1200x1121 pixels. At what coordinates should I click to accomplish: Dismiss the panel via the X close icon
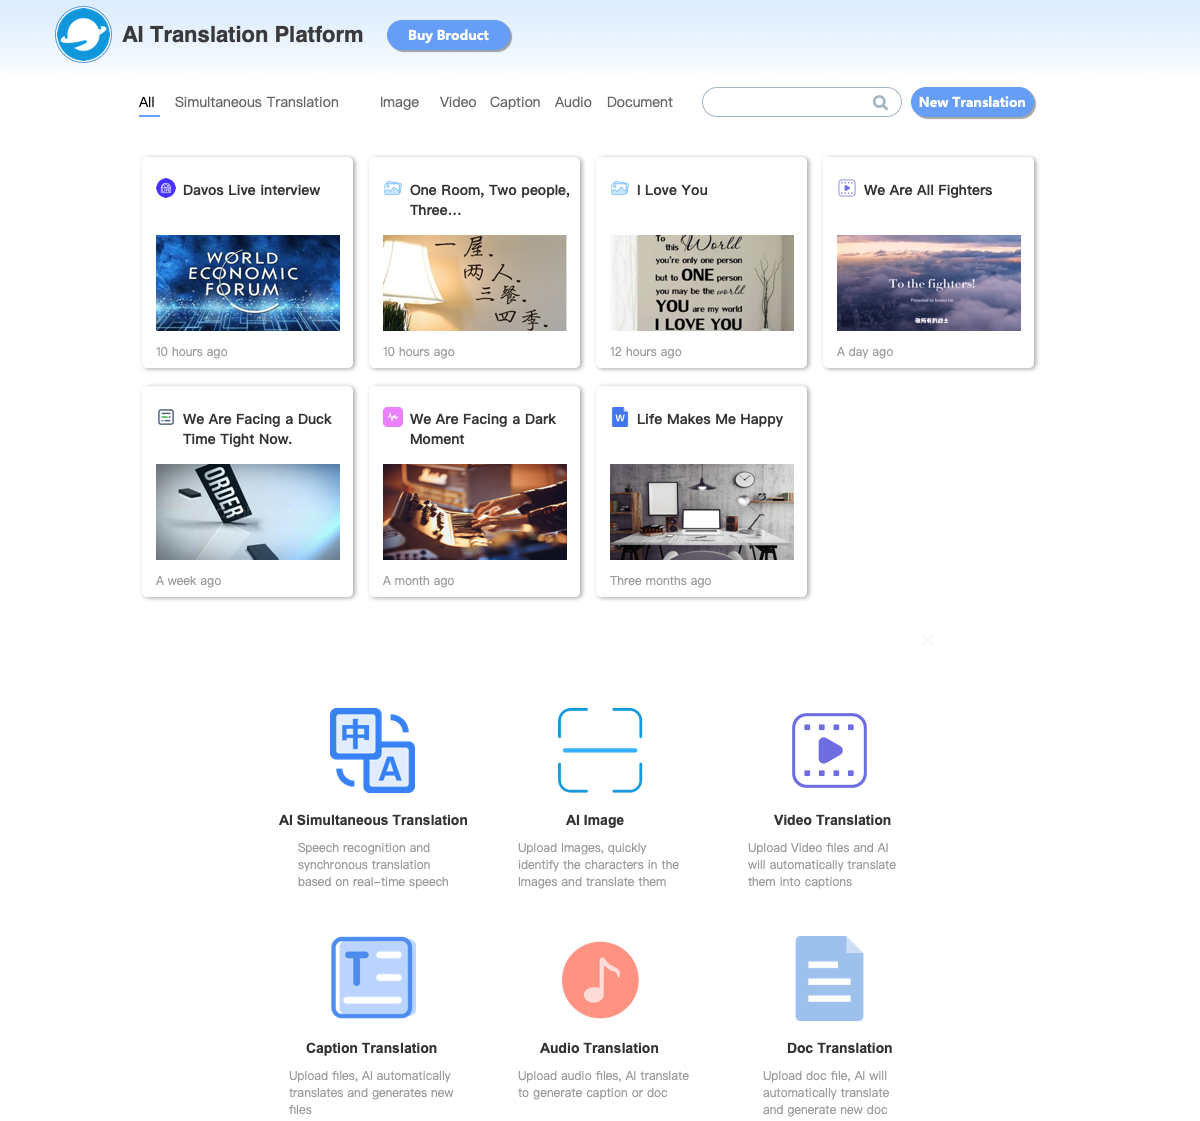(927, 640)
